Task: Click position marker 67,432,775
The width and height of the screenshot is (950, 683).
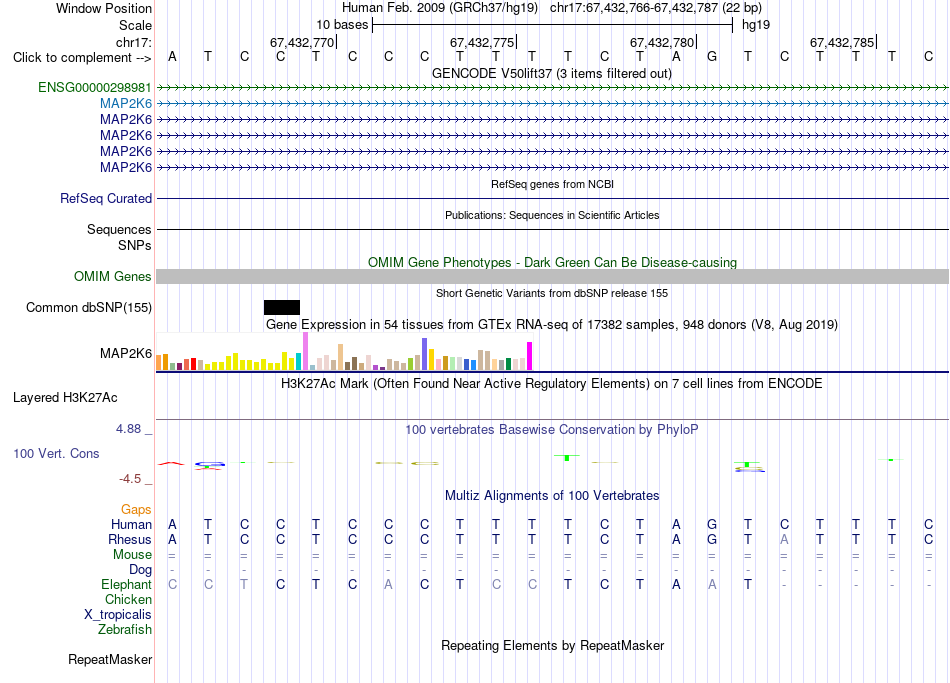Action: [x=482, y=42]
